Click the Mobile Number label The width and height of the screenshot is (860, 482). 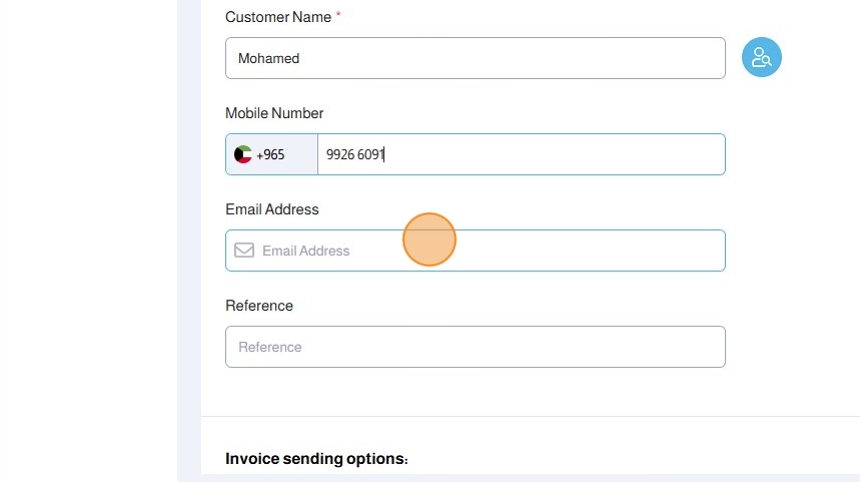pyautogui.click(x=274, y=113)
